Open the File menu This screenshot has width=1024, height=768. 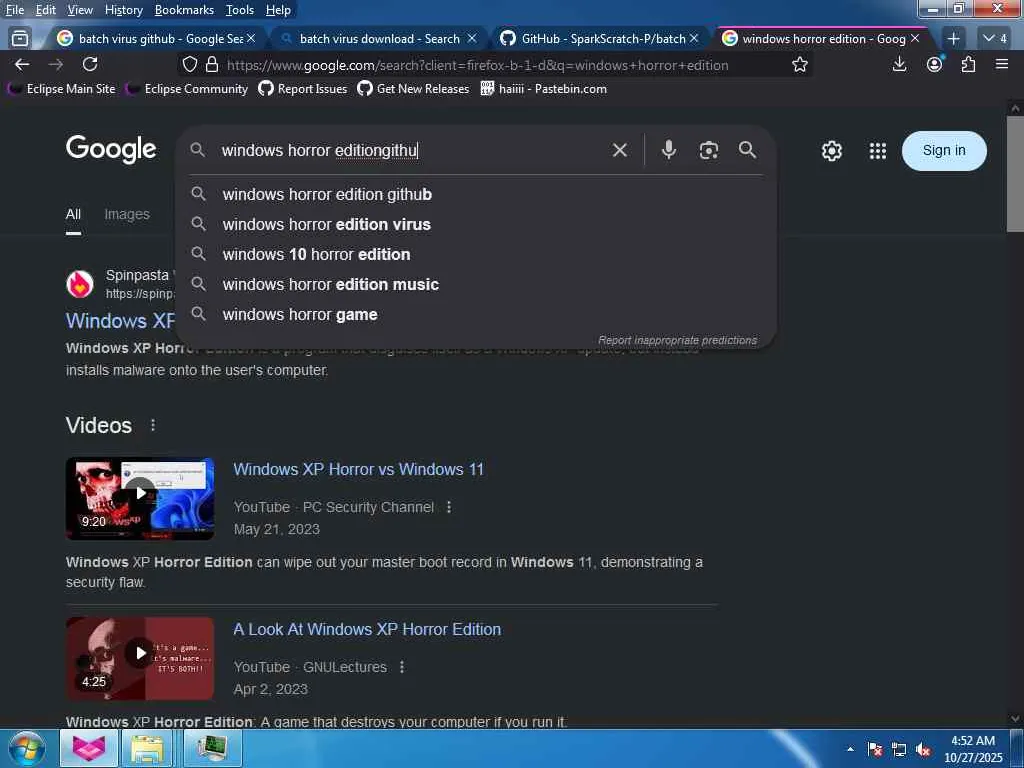[15, 10]
